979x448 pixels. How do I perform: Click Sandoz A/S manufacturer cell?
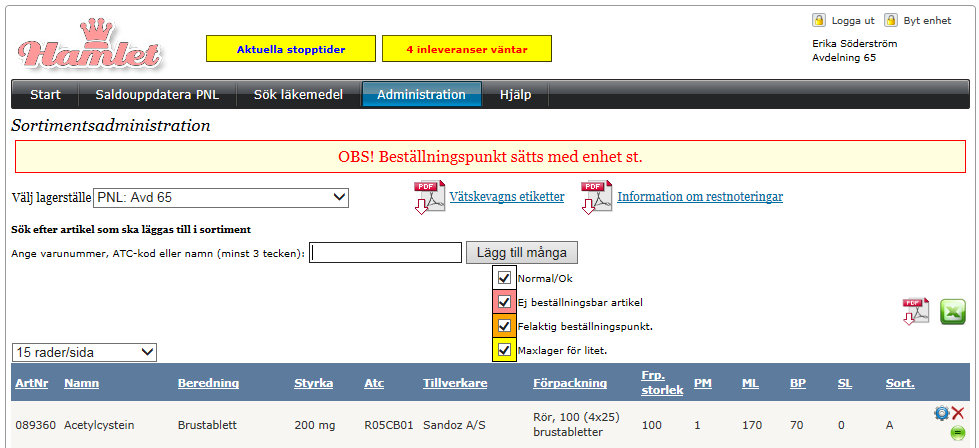point(455,426)
